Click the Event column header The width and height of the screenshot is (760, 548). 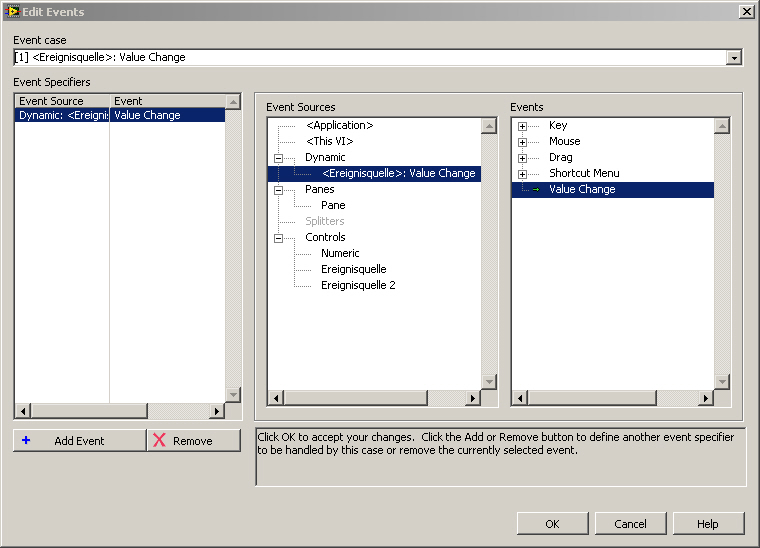click(168, 101)
